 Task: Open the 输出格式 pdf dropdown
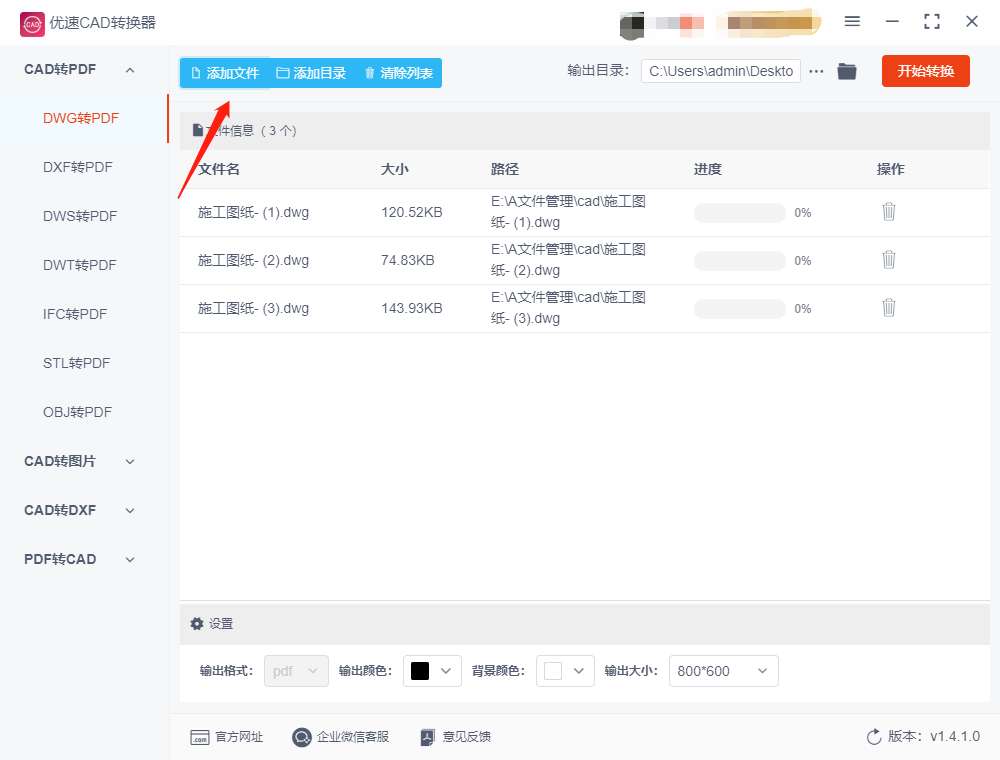pyautogui.click(x=297, y=671)
